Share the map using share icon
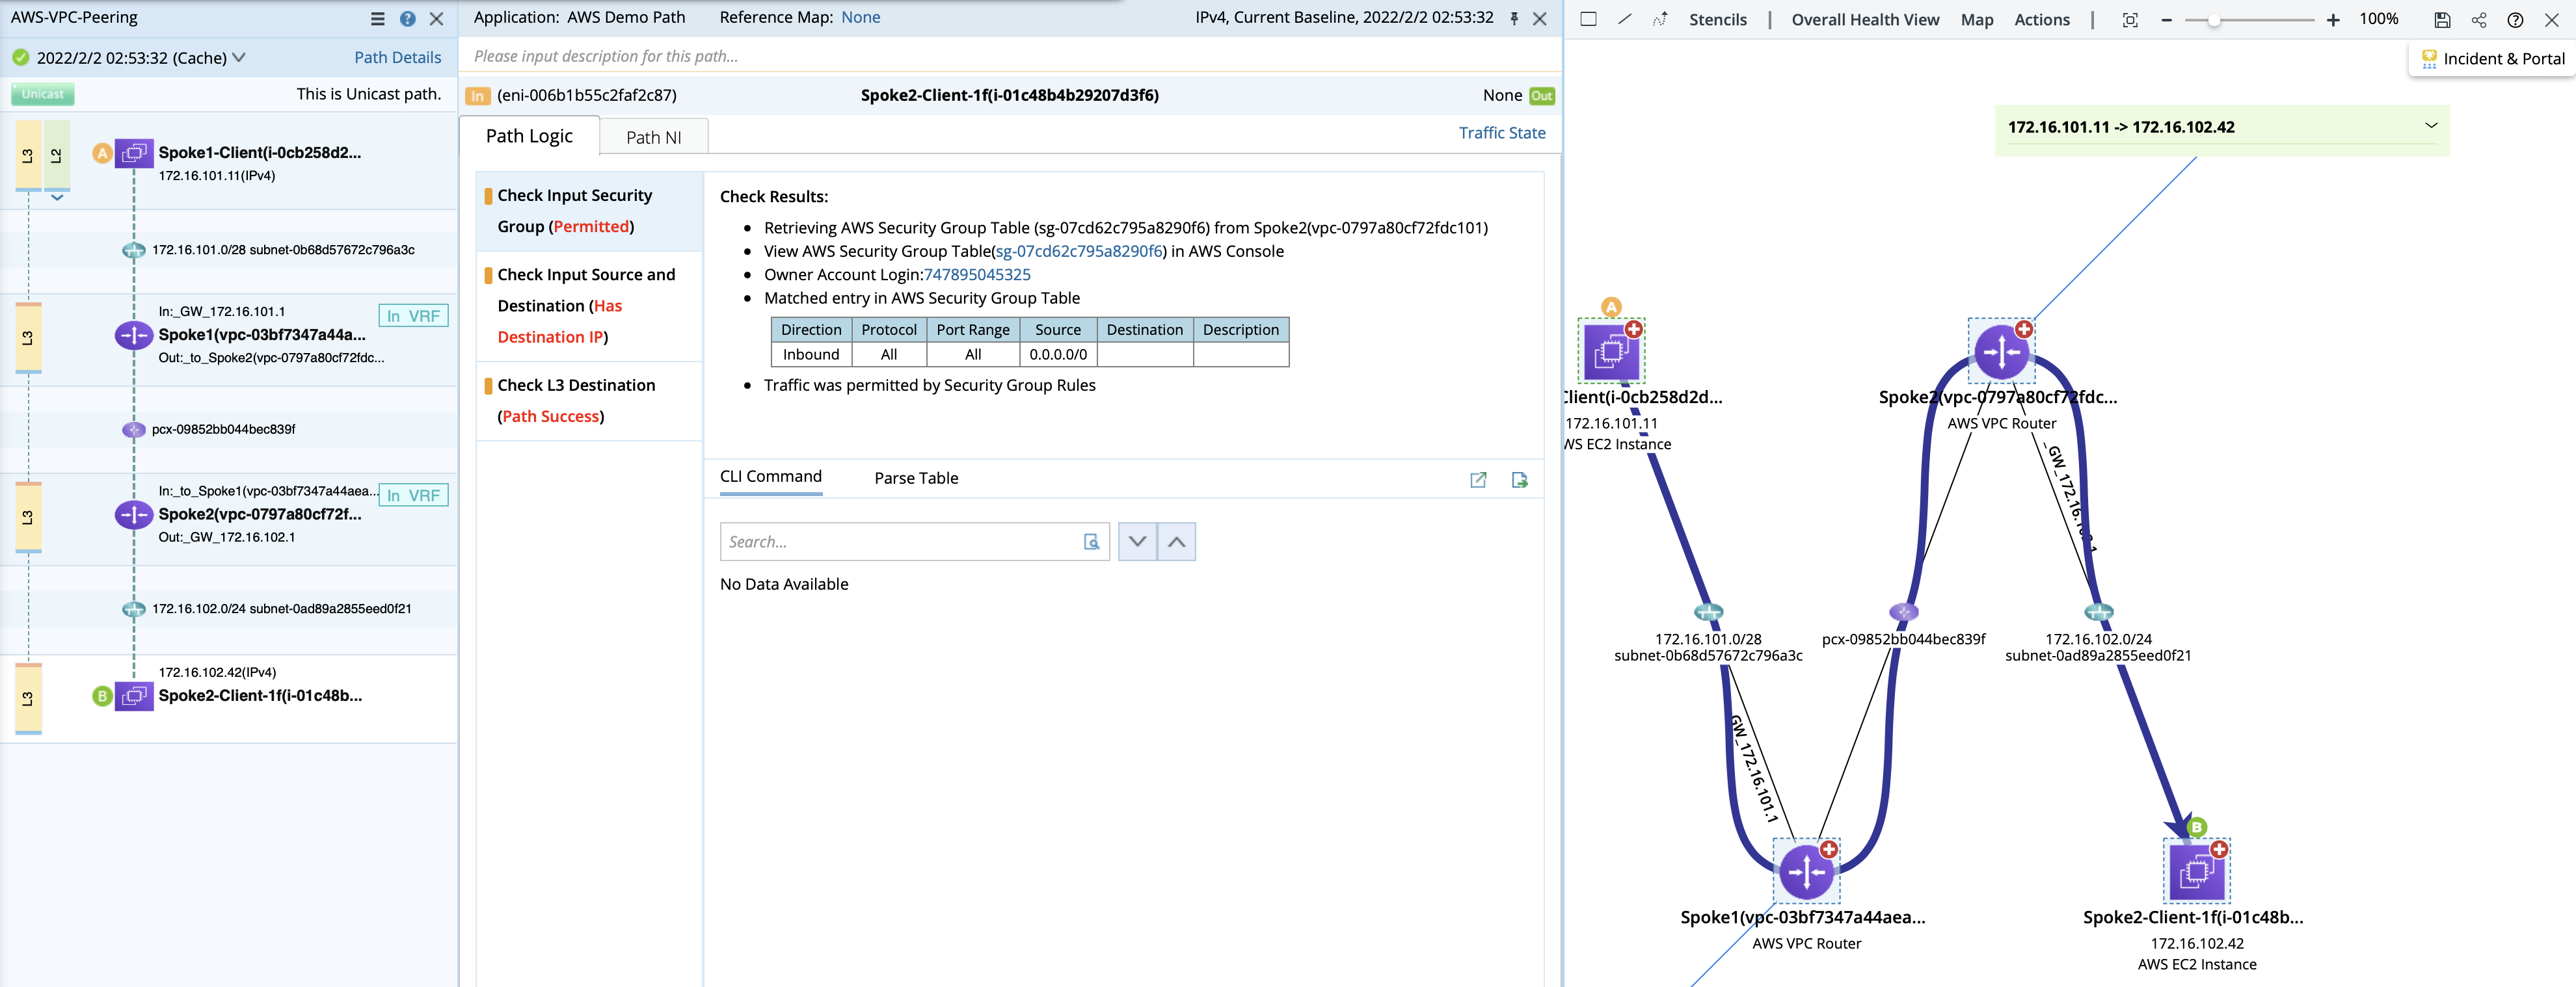 tap(2479, 20)
